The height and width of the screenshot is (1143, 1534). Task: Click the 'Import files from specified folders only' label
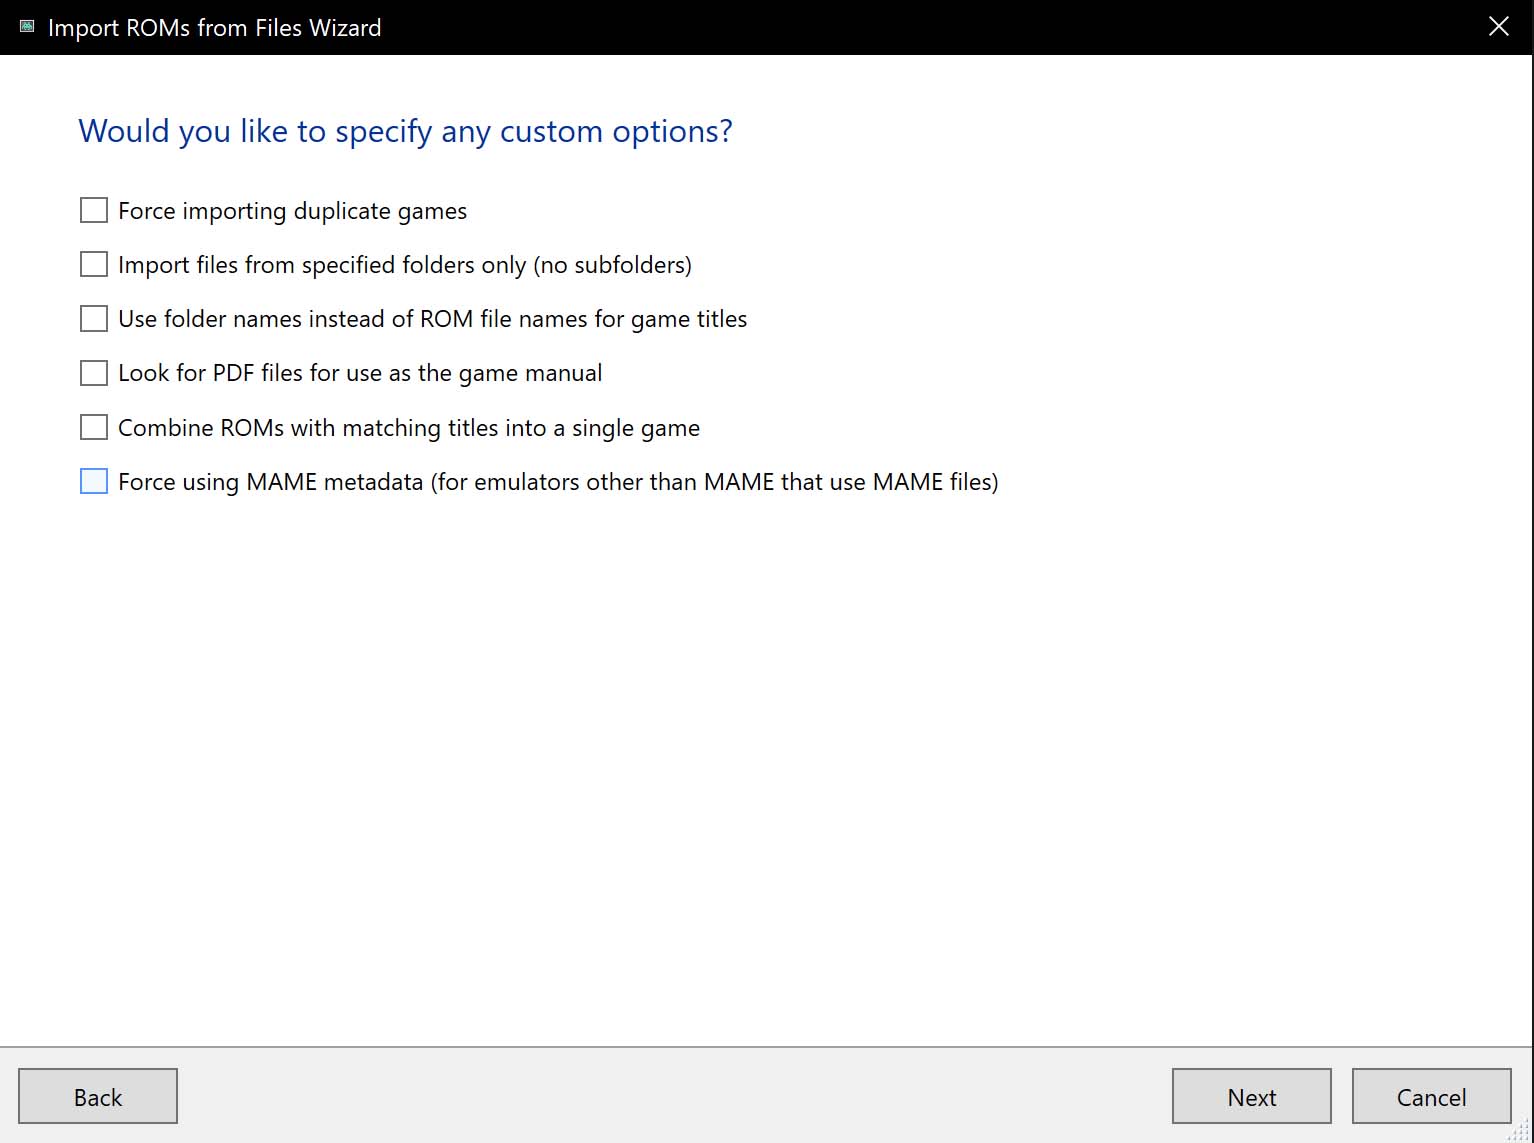[404, 265]
